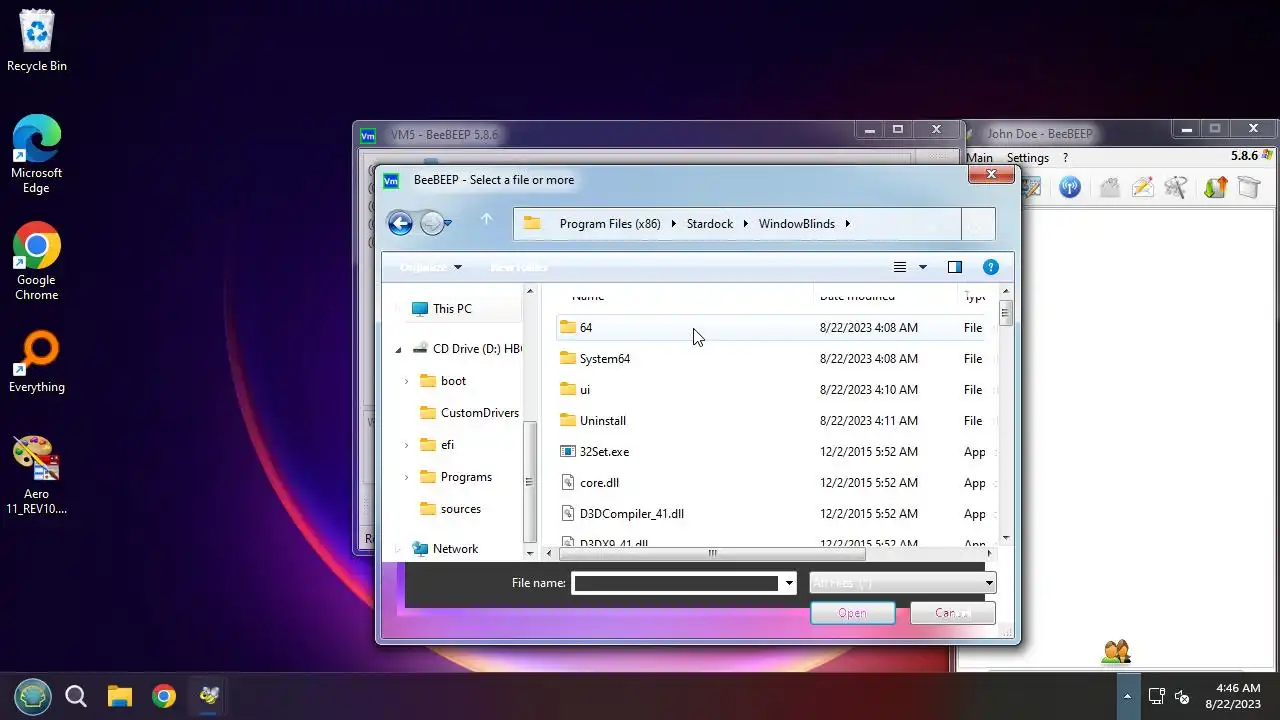
Task: Open dialog help blue question icon
Action: click(991, 267)
